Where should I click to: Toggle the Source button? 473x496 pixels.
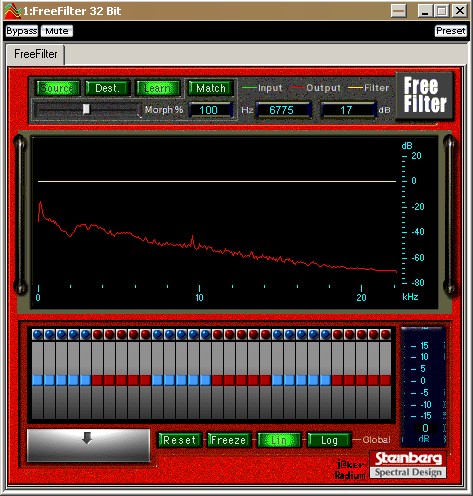coord(58,88)
